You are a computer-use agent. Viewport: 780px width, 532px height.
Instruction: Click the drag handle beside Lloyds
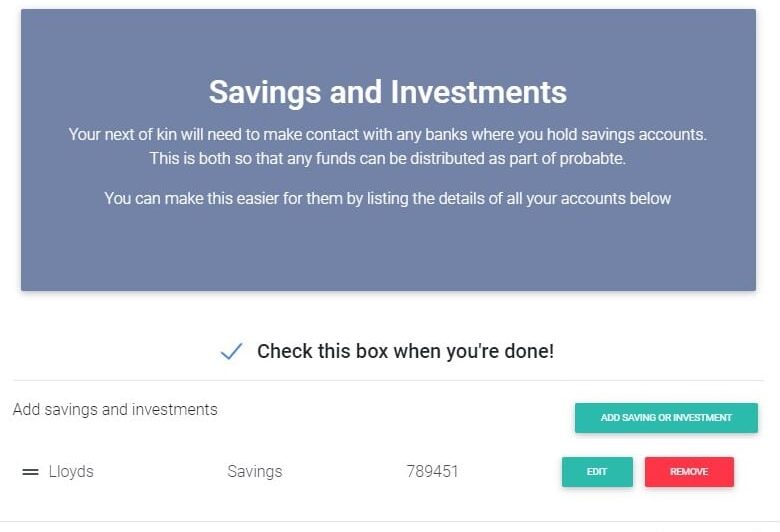[30, 472]
